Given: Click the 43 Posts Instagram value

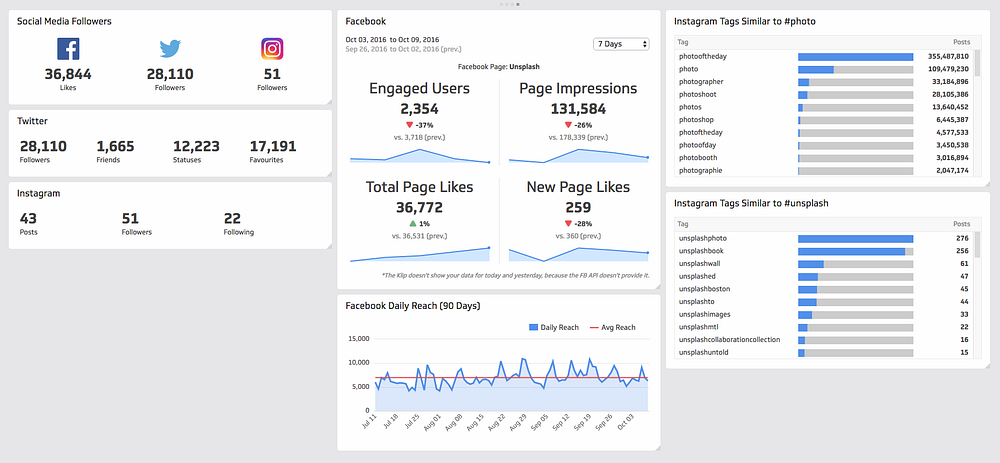Looking at the screenshot, I should tap(28, 219).
